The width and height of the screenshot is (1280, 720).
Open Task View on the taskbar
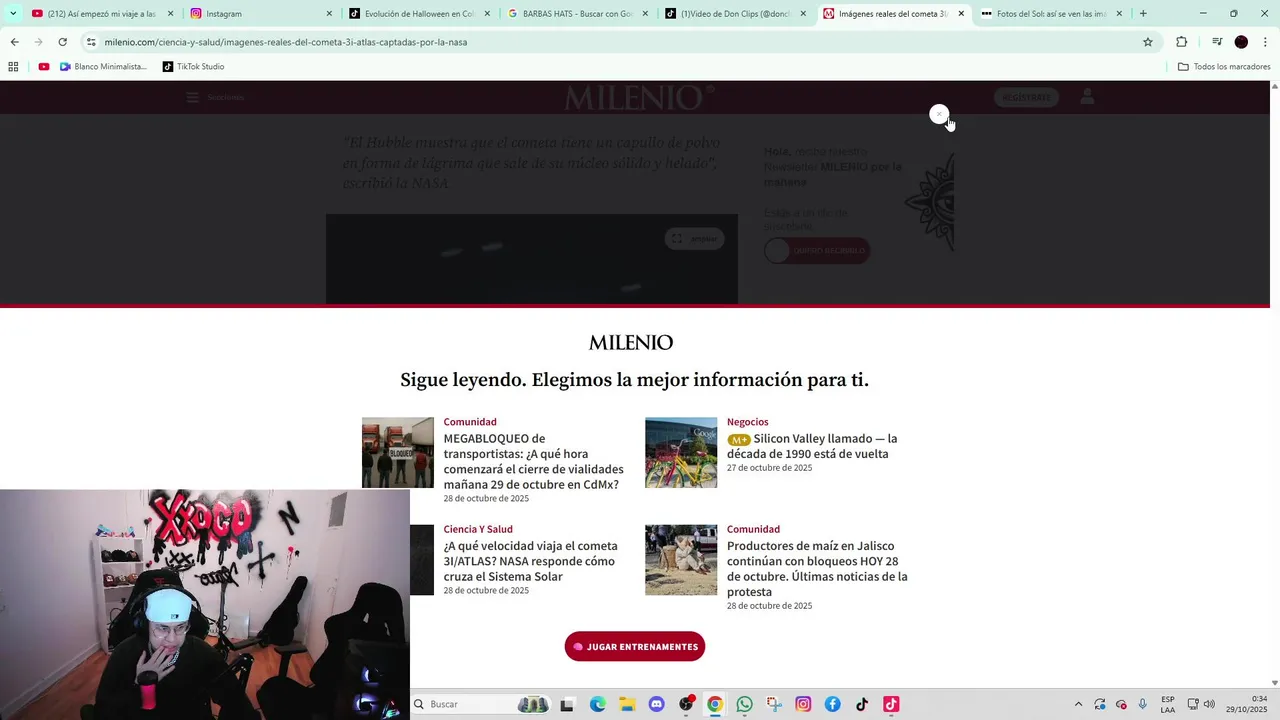567,704
